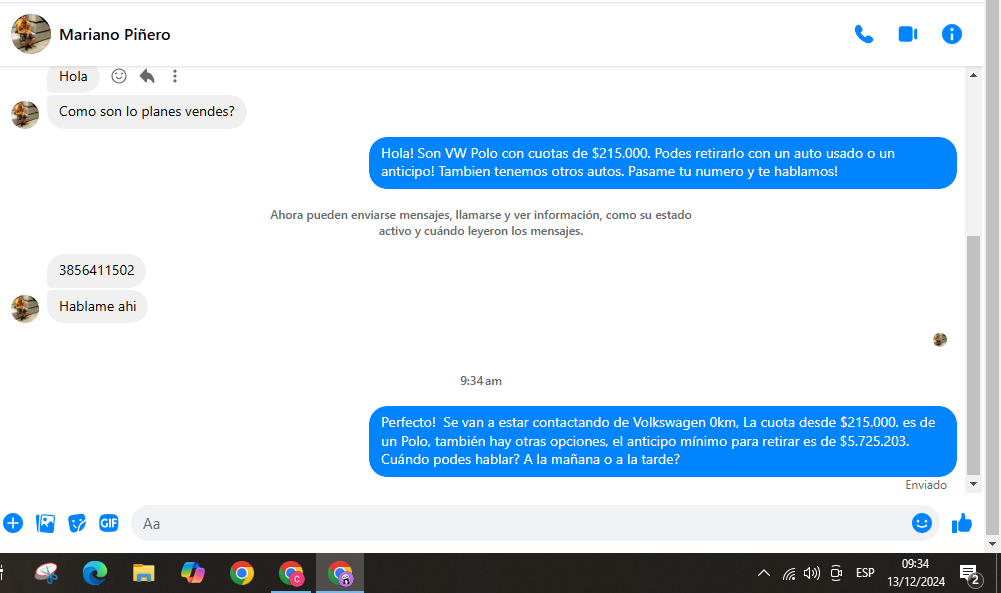Click the conversation scrollbar thumb
The width and height of the screenshot is (1001, 593).
[973, 355]
